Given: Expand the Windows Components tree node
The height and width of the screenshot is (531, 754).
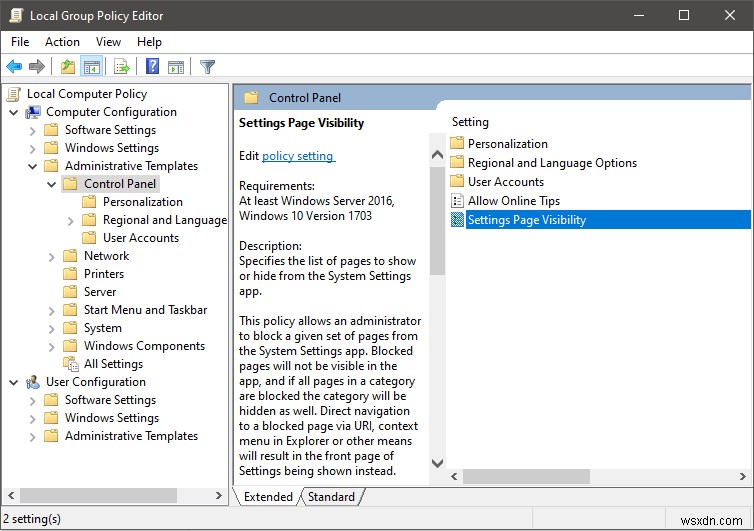Looking at the screenshot, I should click(x=52, y=346).
